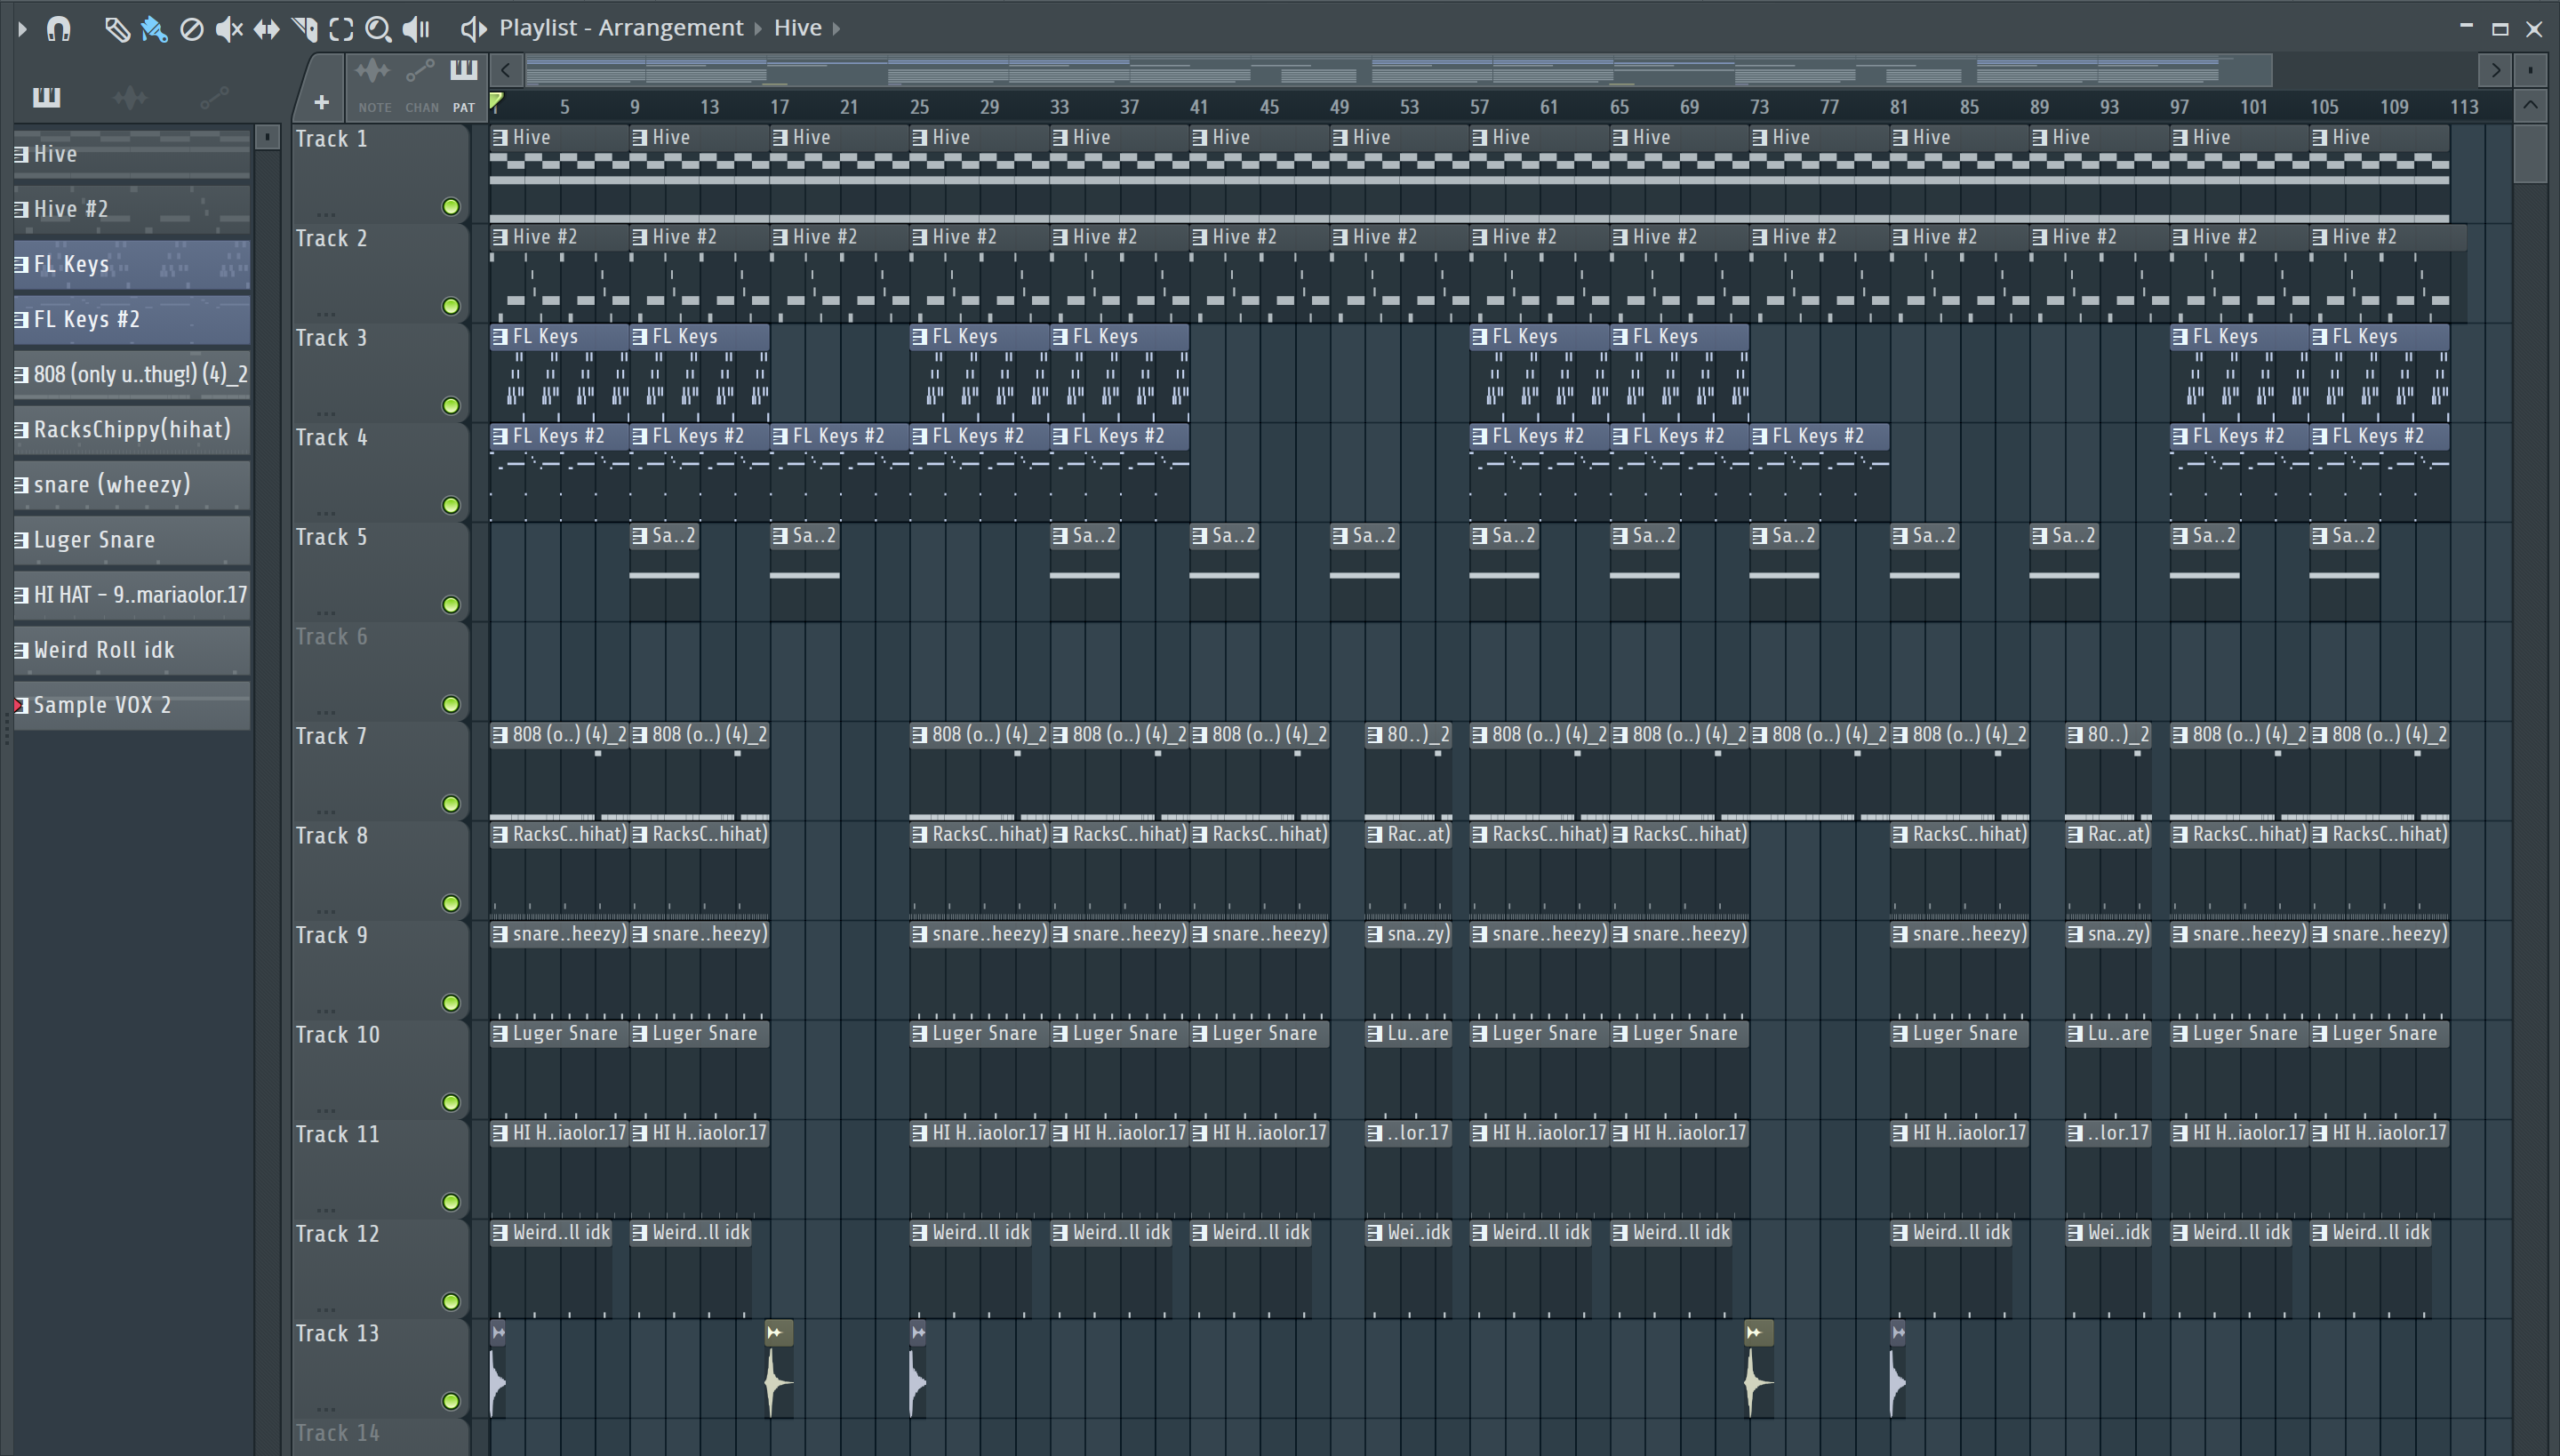2560x1456 pixels.
Task: Select the HI HAT - 9..mariaolor.17 pattern
Action: tap(132, 595)
